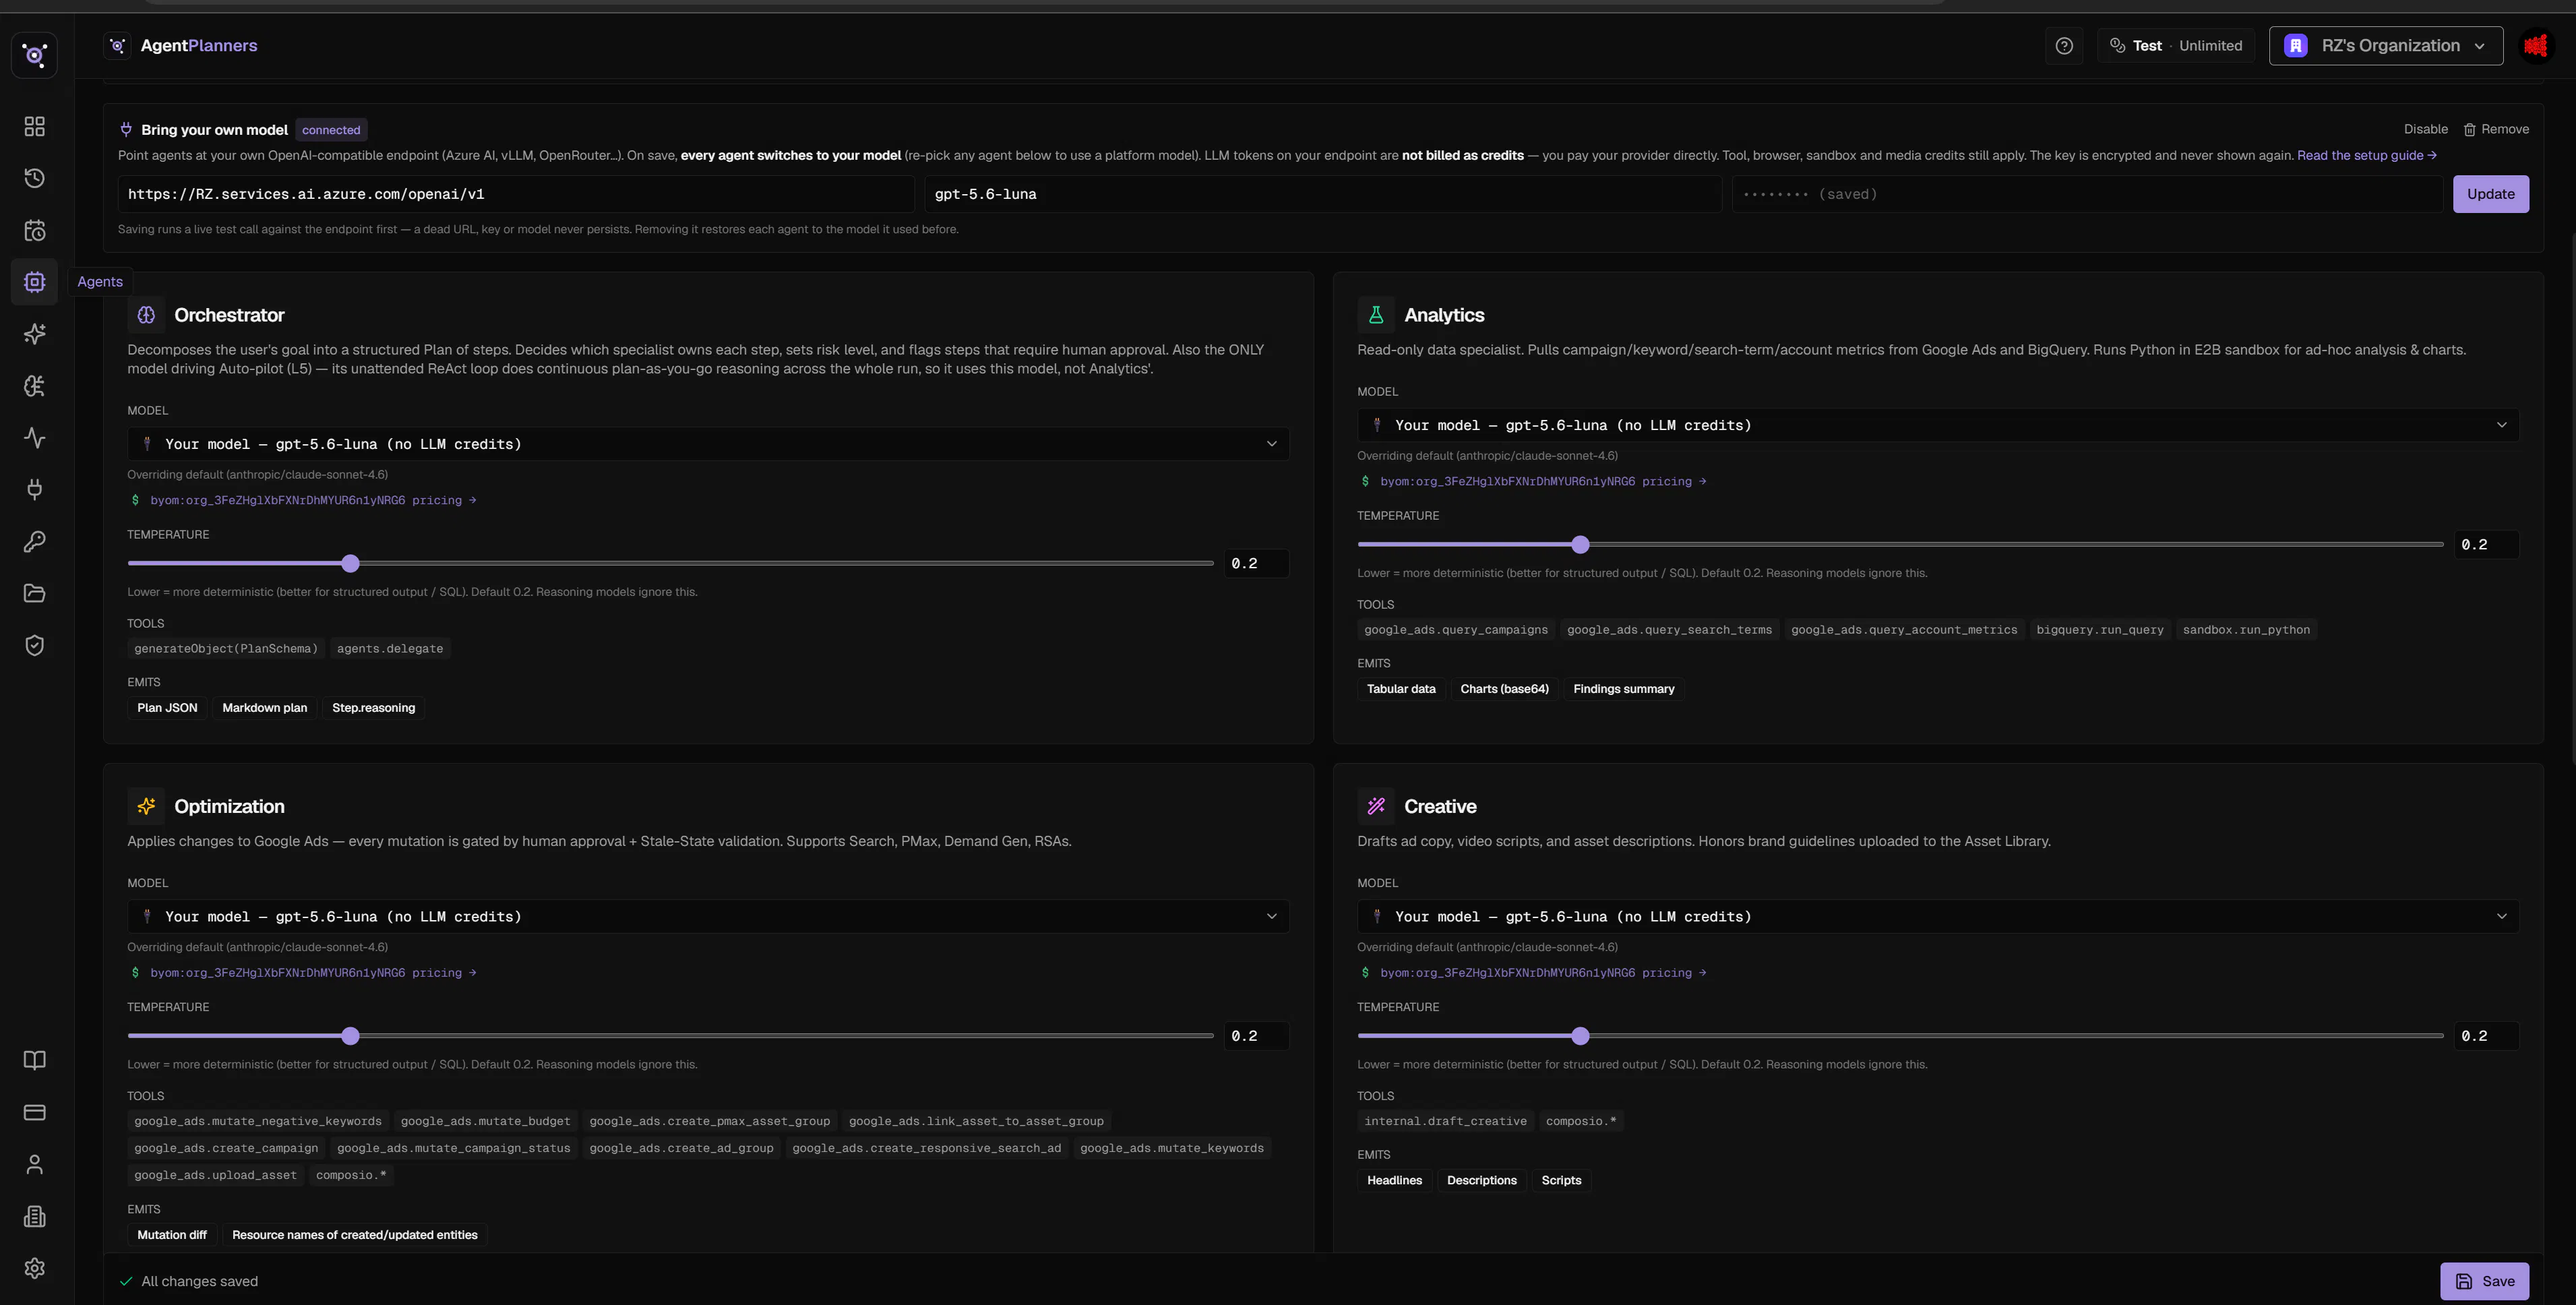Screen dimensions: 2576x1305
Task: Open the building icon in the sidebar
Action: click(x=34, y=1216)
